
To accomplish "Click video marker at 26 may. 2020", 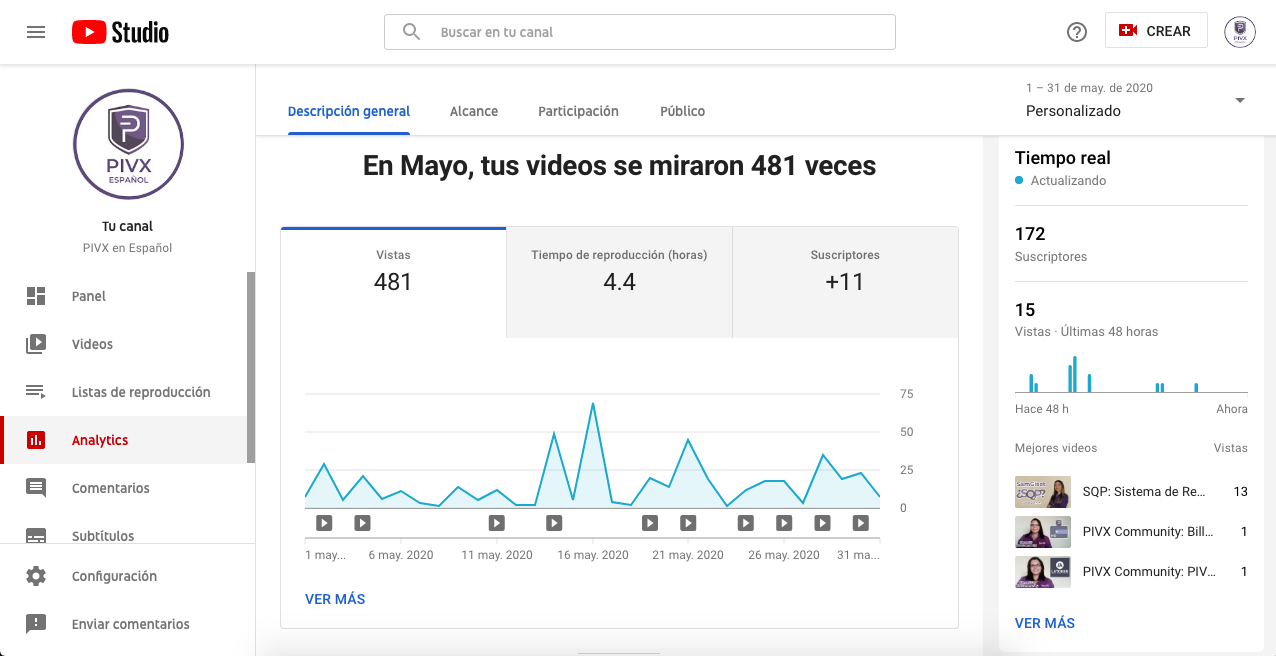I will click(x=784, y=523).
